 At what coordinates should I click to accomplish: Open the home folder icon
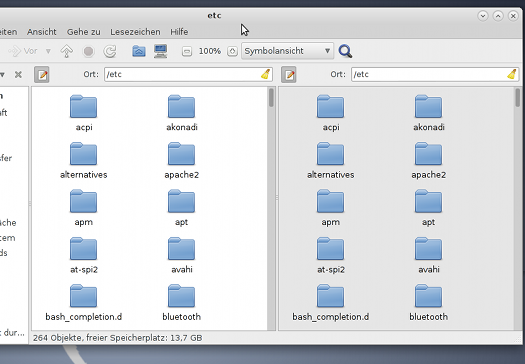[x=139, y=51]
